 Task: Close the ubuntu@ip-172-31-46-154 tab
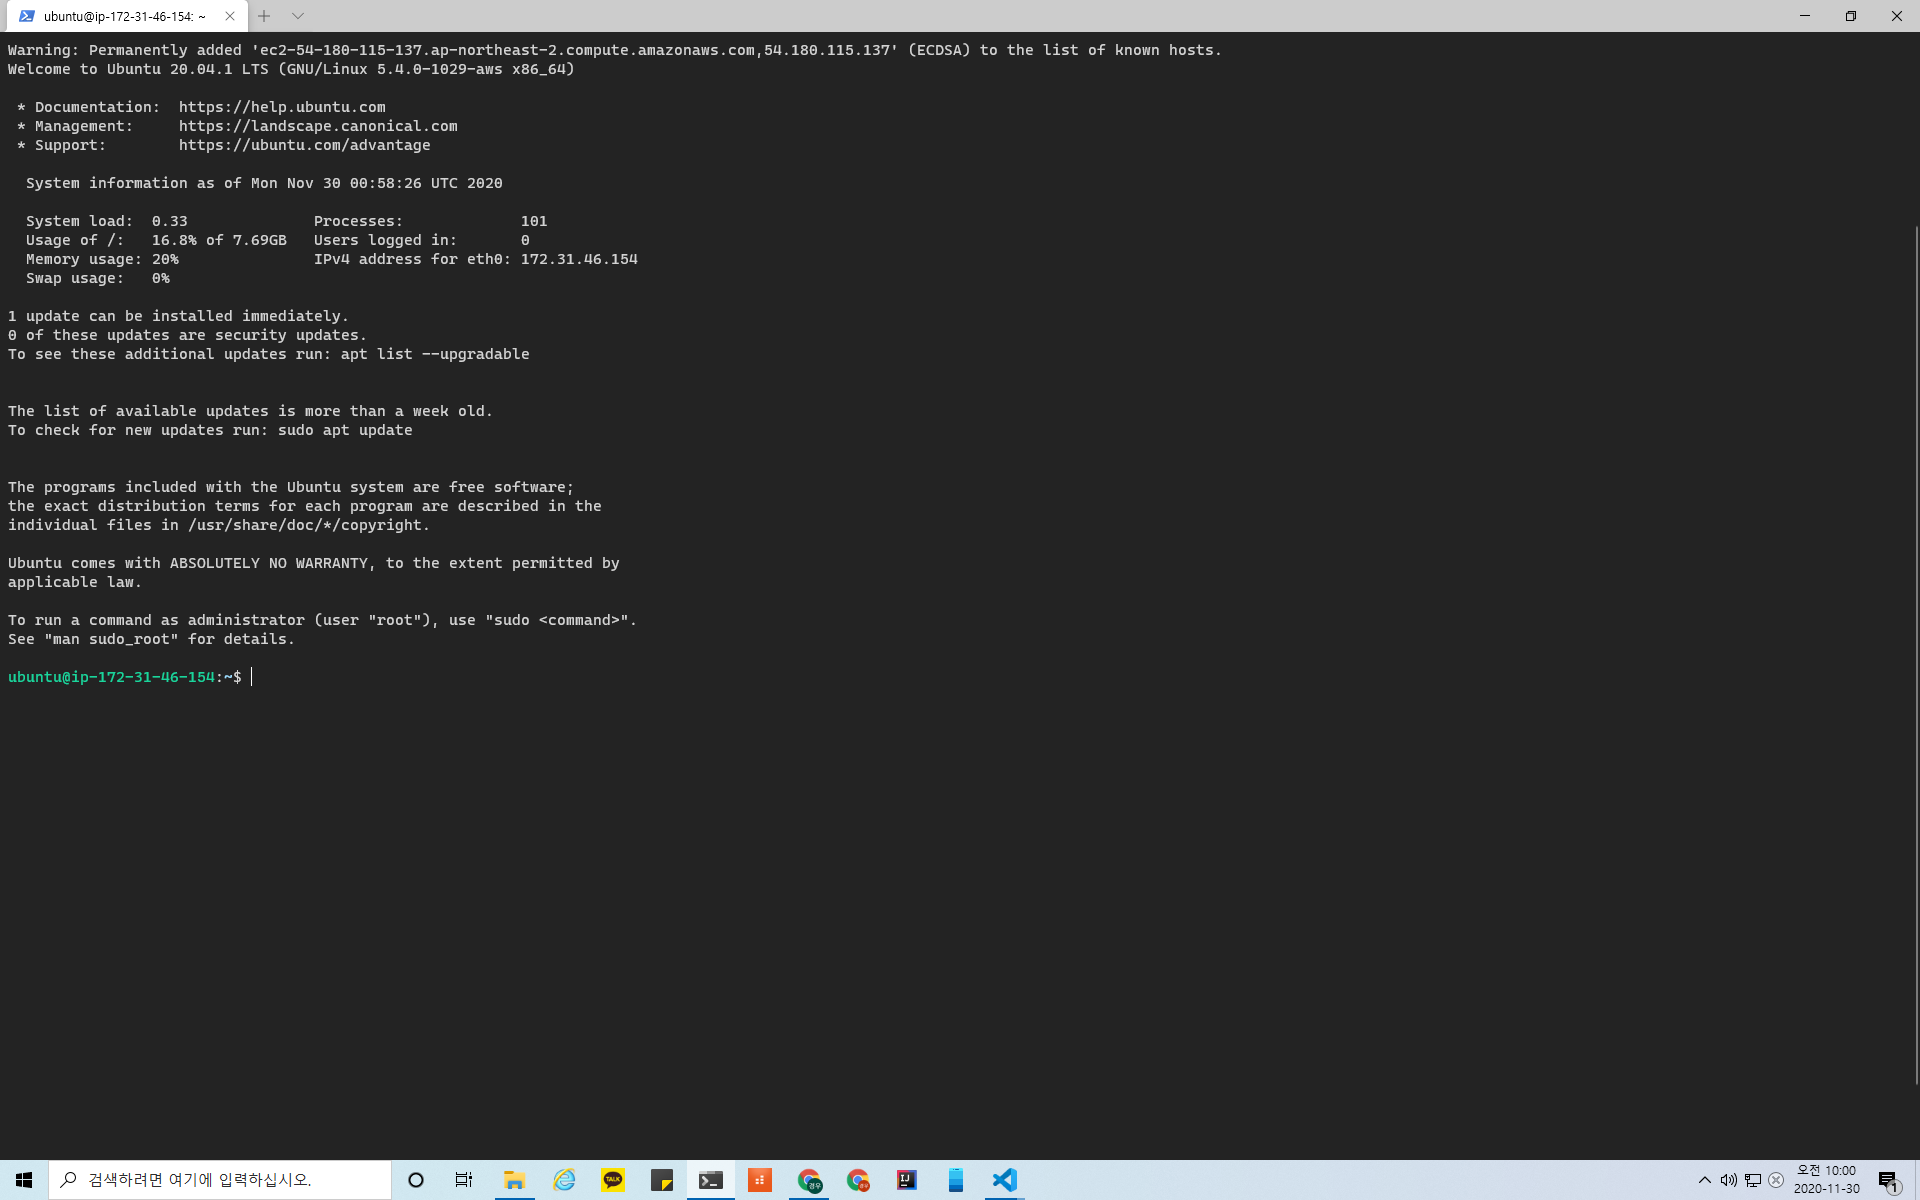[230, 16]
